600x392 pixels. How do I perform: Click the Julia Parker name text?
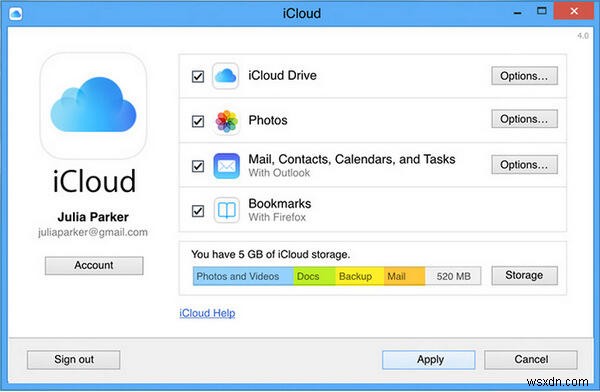pos(93,217)
